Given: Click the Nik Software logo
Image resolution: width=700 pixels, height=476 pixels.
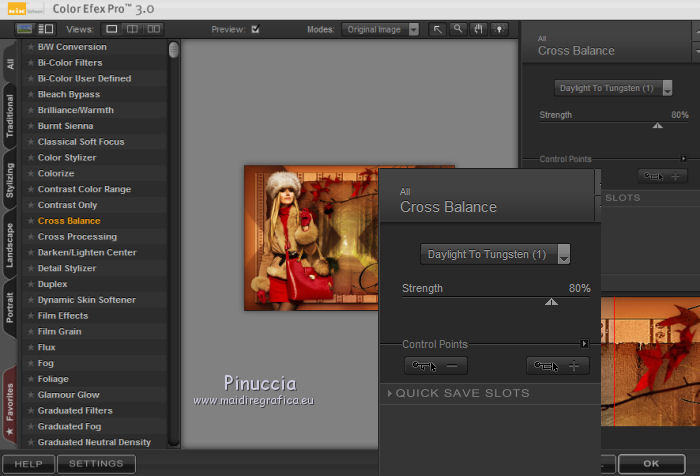Looking at the screenshot, I should click(25, 9).
